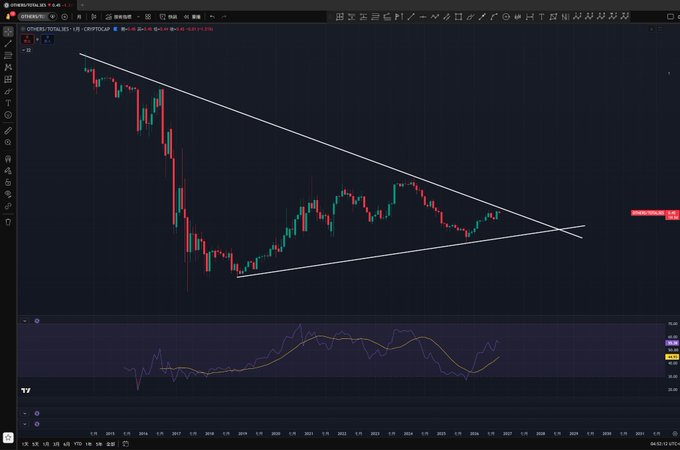Toggle stay in drawing mode
This screenshot has height=450, width=680.
point(8,171)
